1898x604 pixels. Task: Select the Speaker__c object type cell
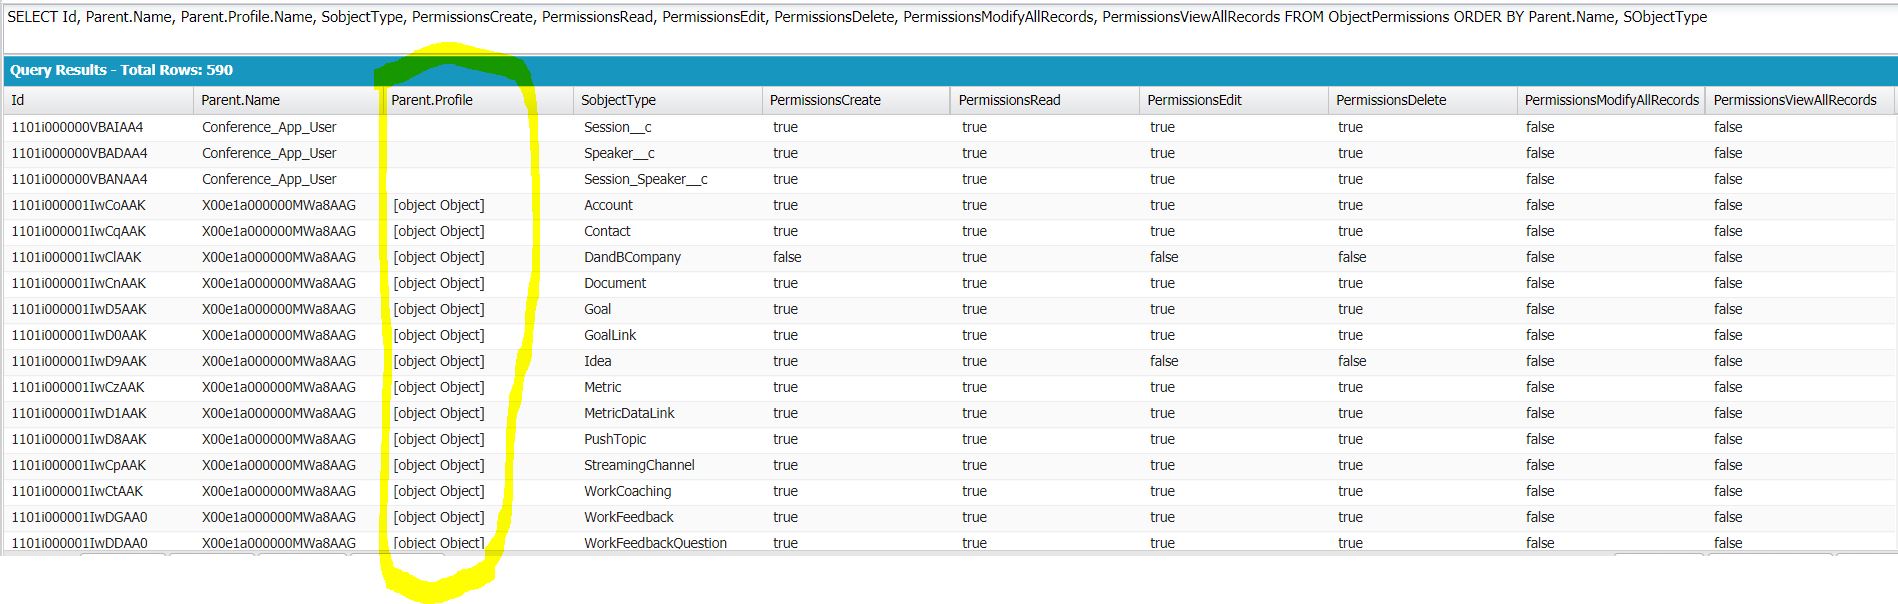[x=619, y=153]
